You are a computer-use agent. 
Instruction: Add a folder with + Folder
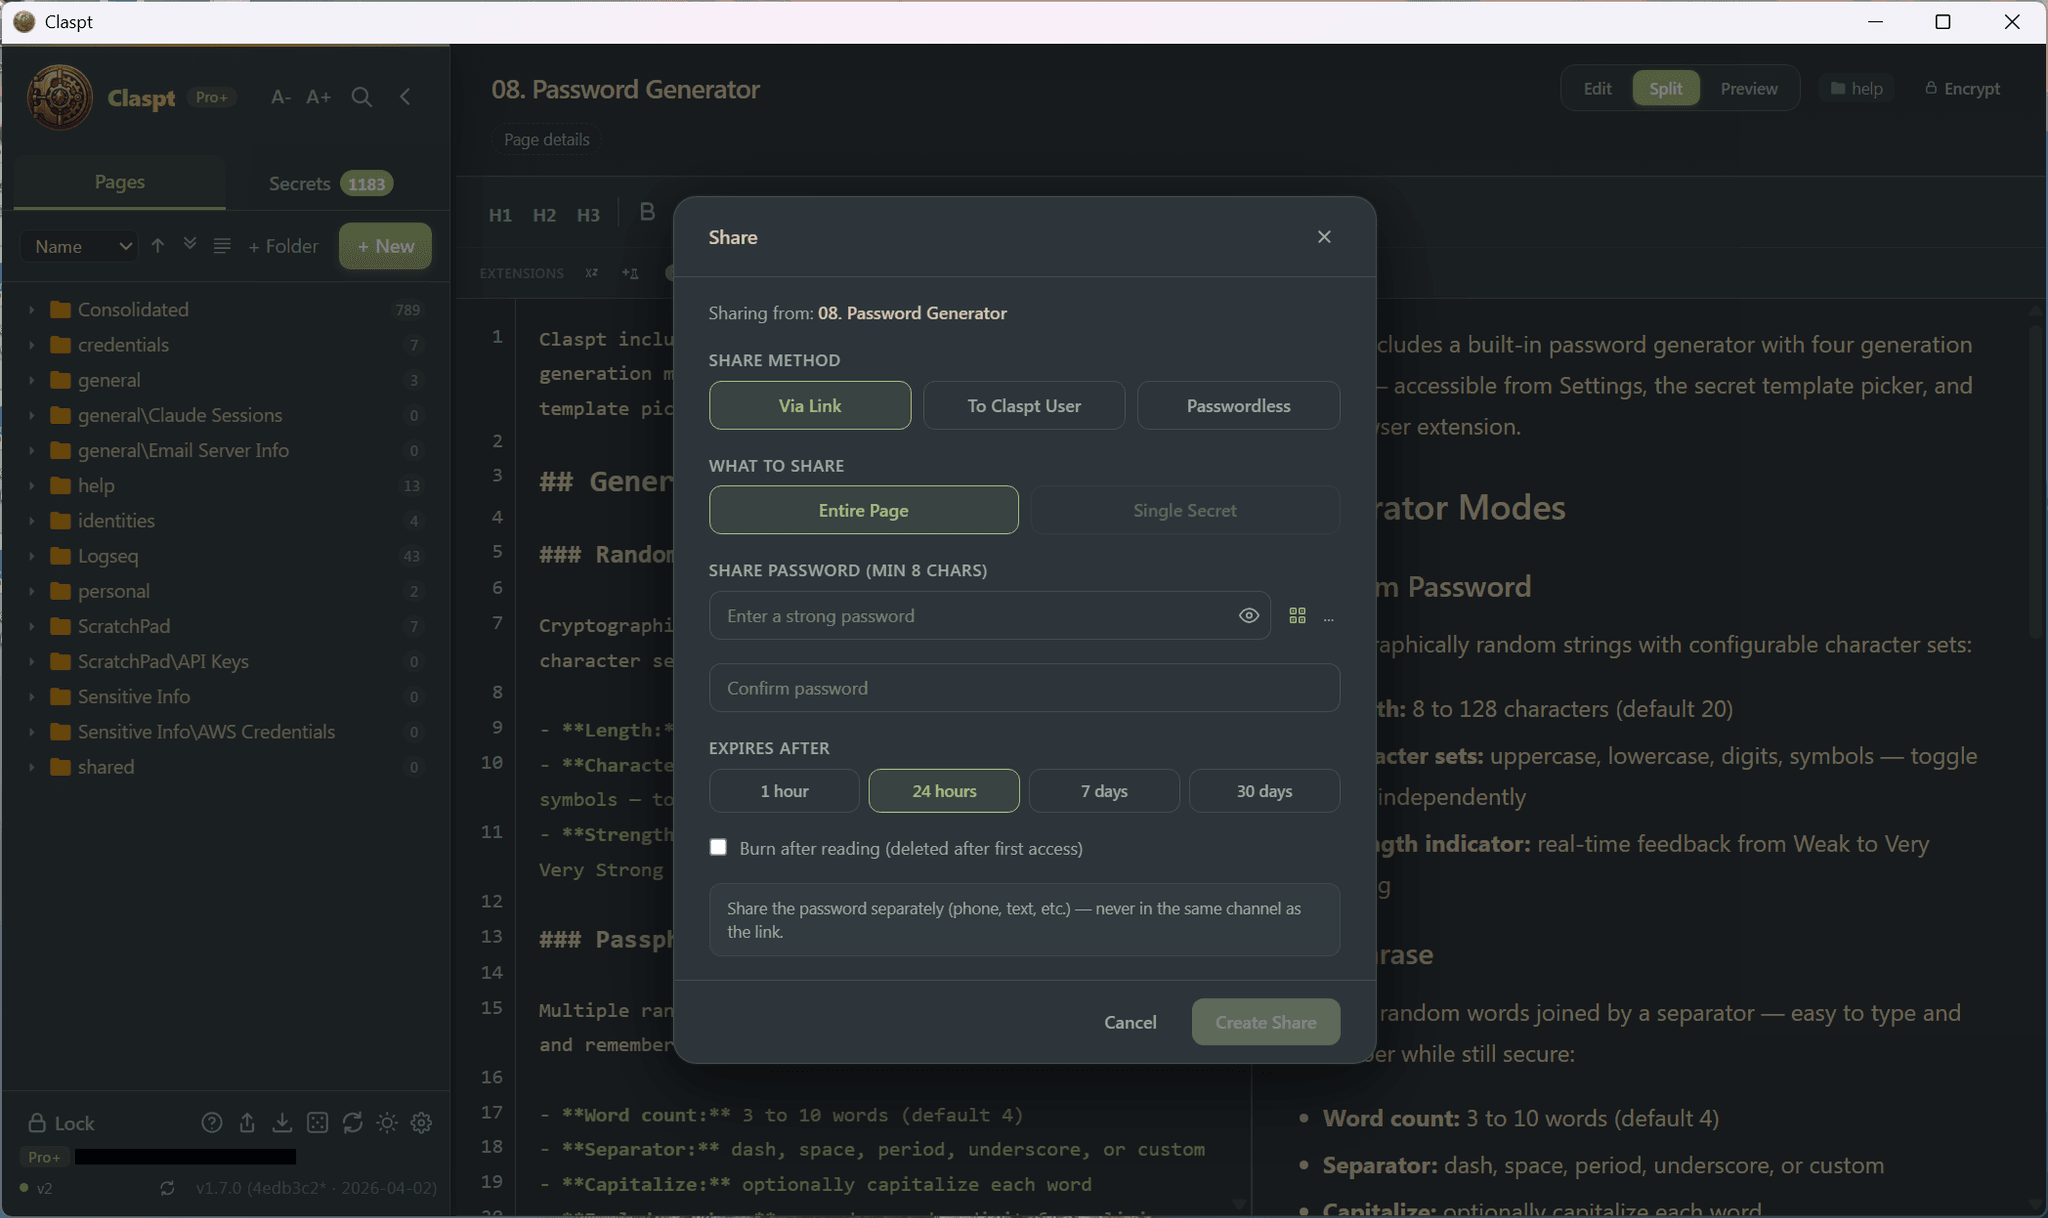point(283,246)
